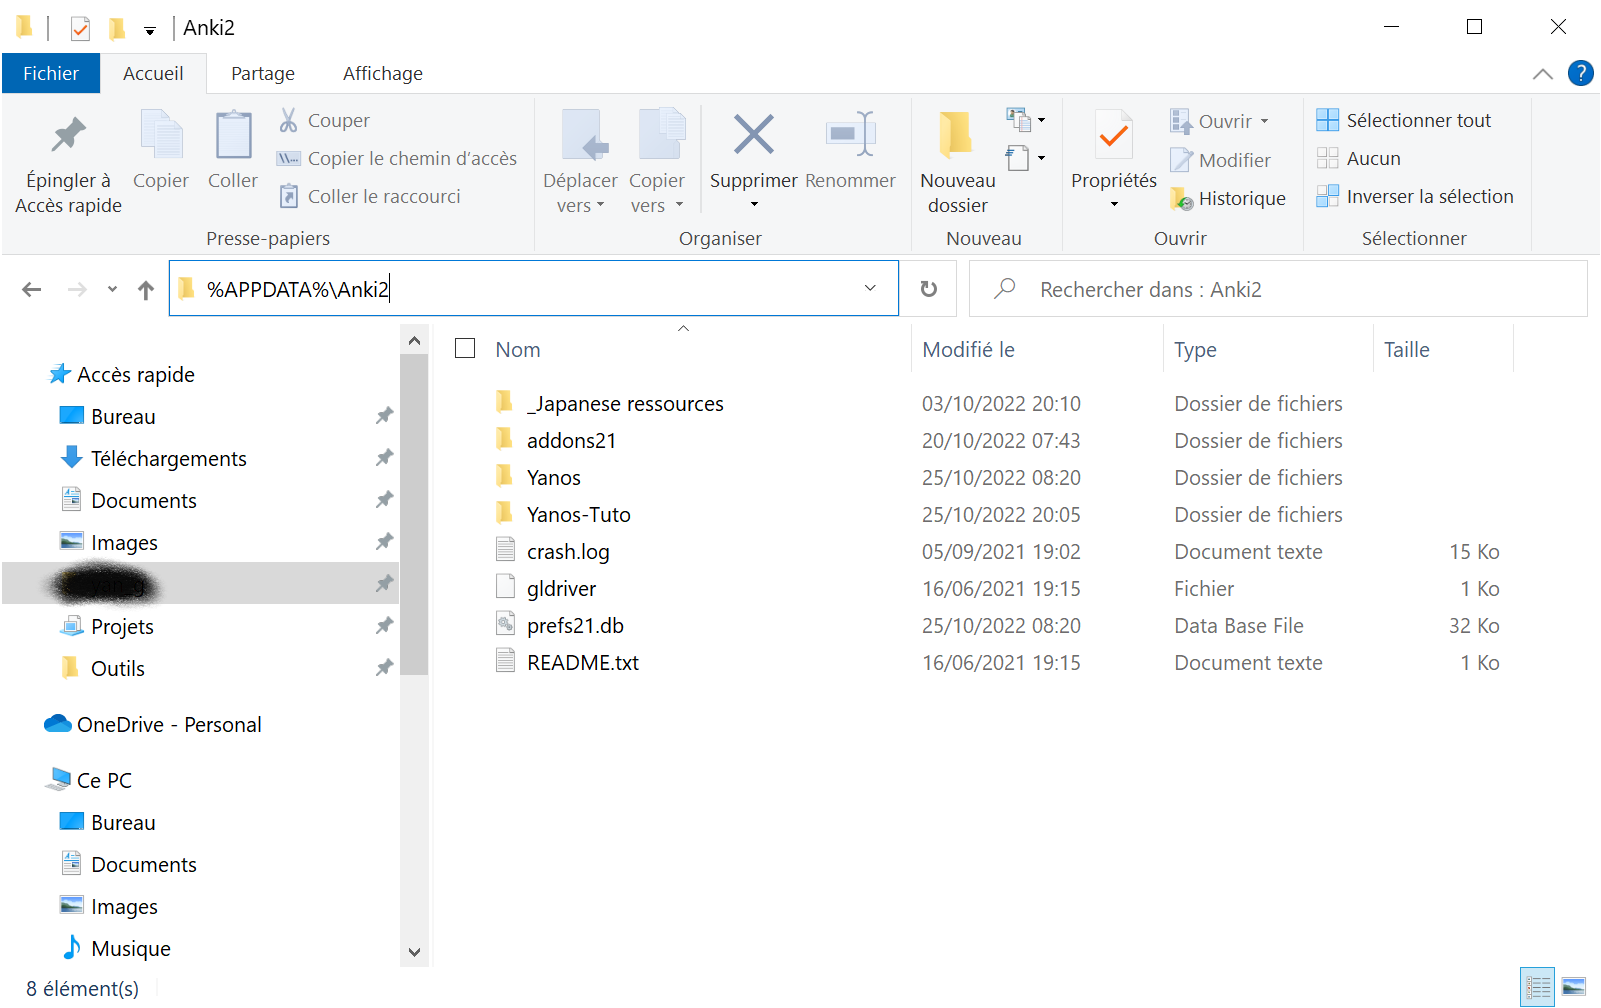Open the Fichier menu

(x=50, y=72)
